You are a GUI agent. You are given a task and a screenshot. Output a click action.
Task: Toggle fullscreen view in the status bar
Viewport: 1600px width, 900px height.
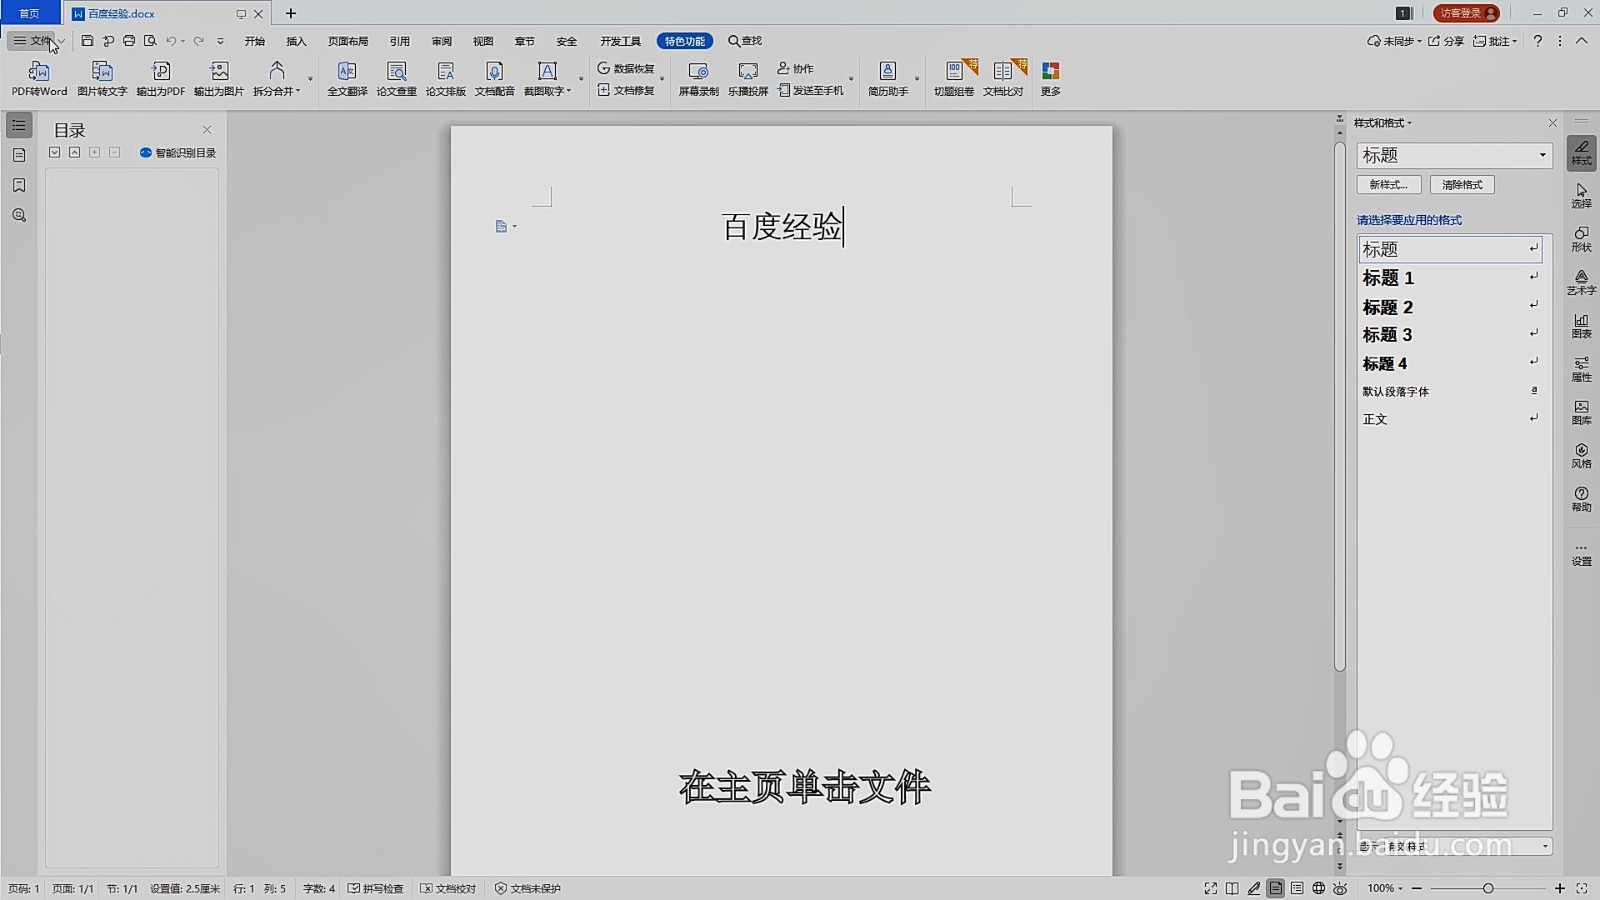tap(1210, 888)
